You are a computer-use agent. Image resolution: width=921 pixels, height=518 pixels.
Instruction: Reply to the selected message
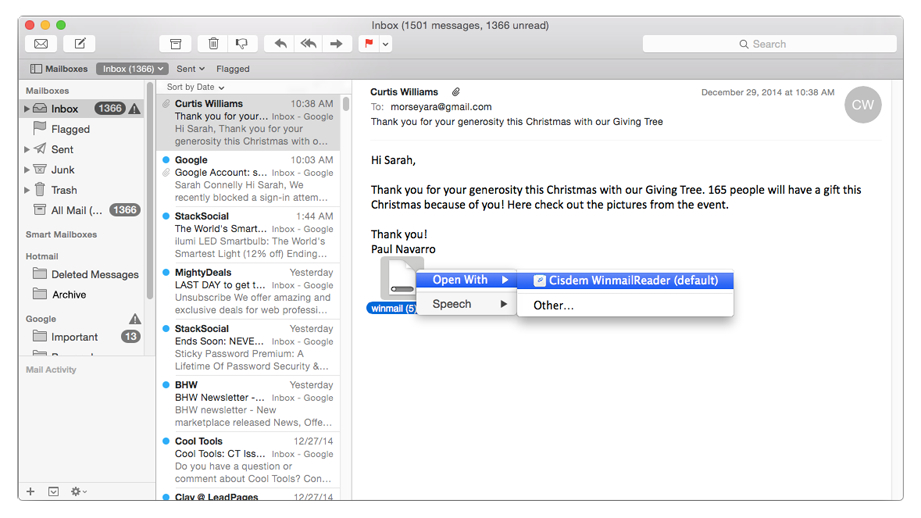pos(280,43)
